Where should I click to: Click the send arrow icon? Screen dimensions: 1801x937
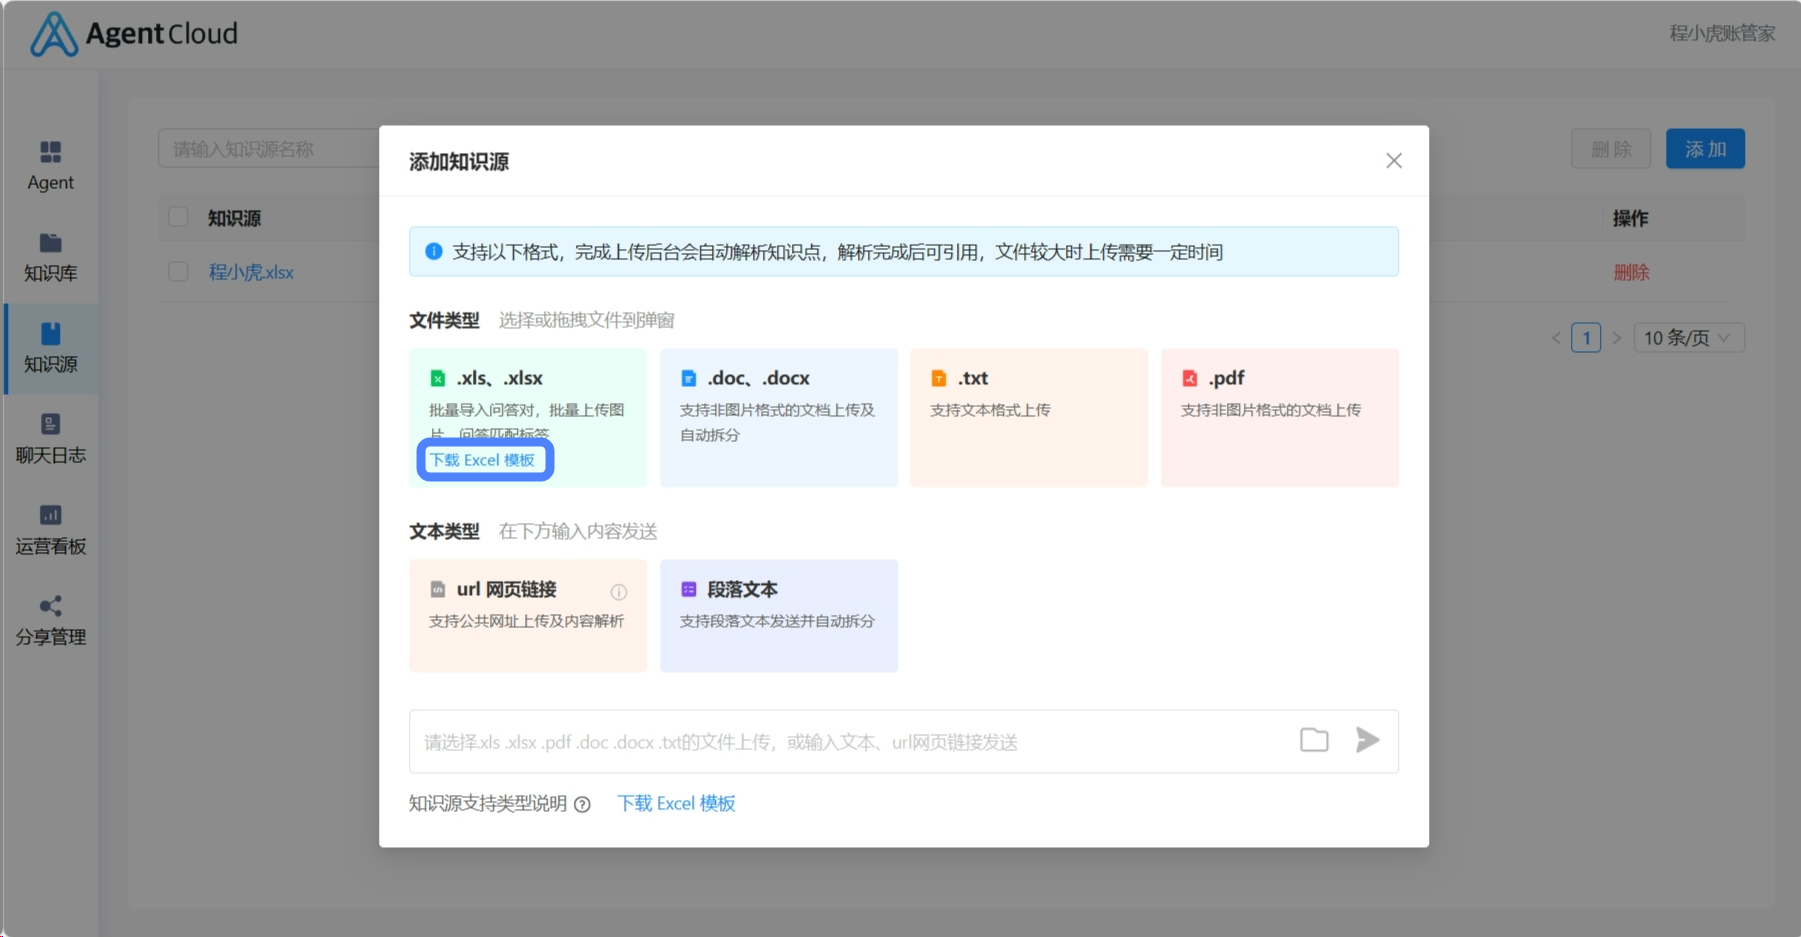(1367, 740)
